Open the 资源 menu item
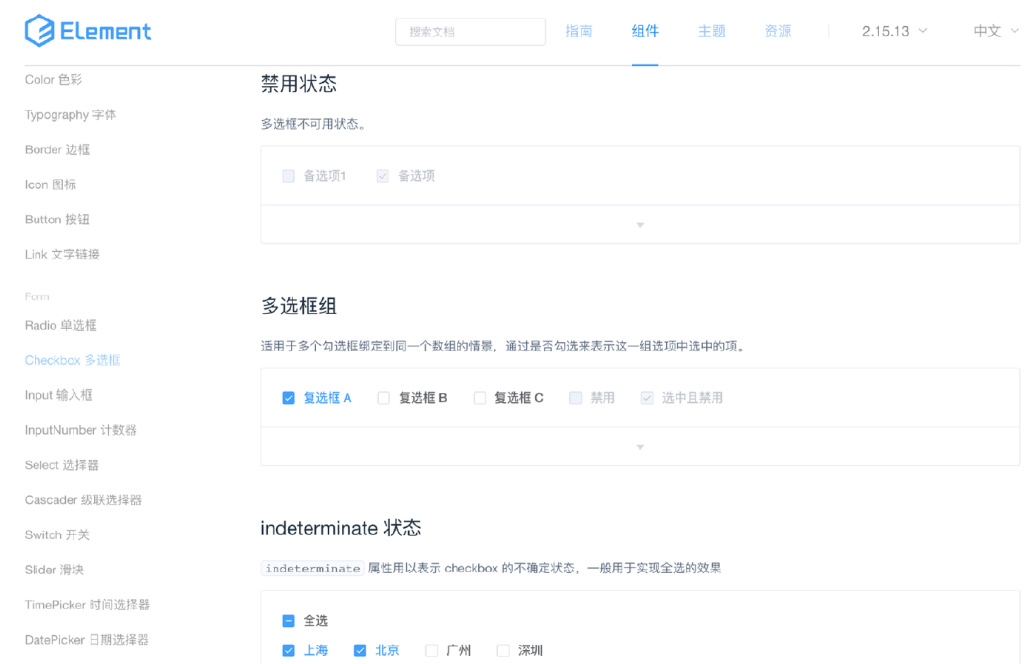 (x=777, y=31)
